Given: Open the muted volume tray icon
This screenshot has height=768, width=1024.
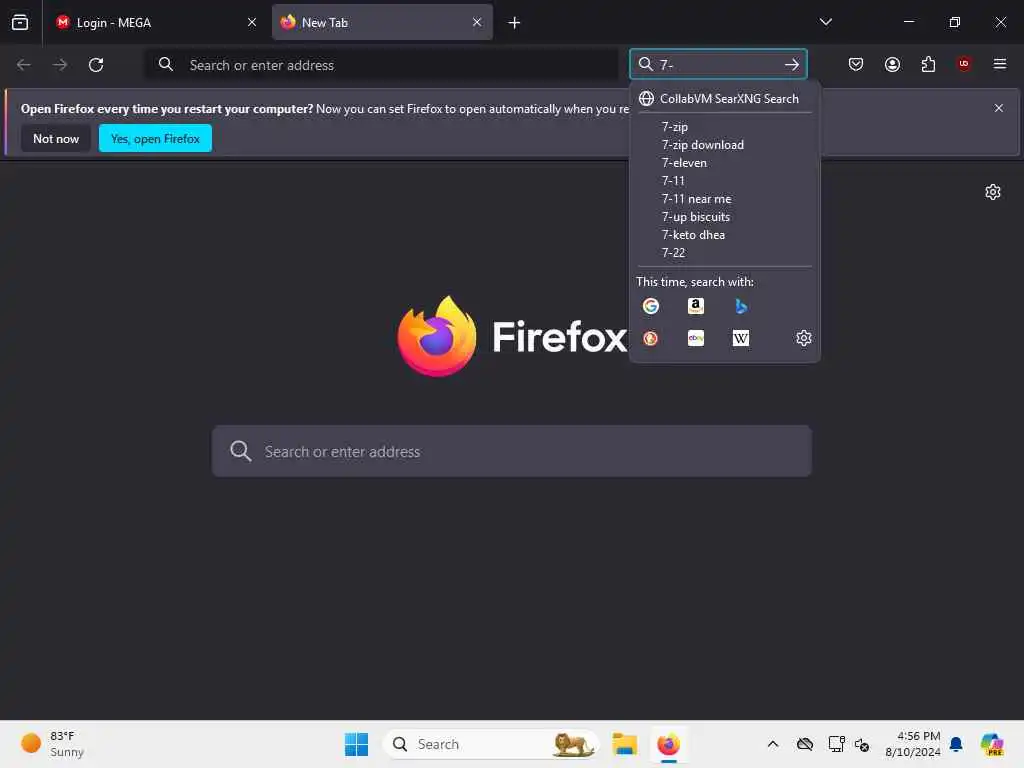Looking at the screenshot, I should tap(861, 744).
